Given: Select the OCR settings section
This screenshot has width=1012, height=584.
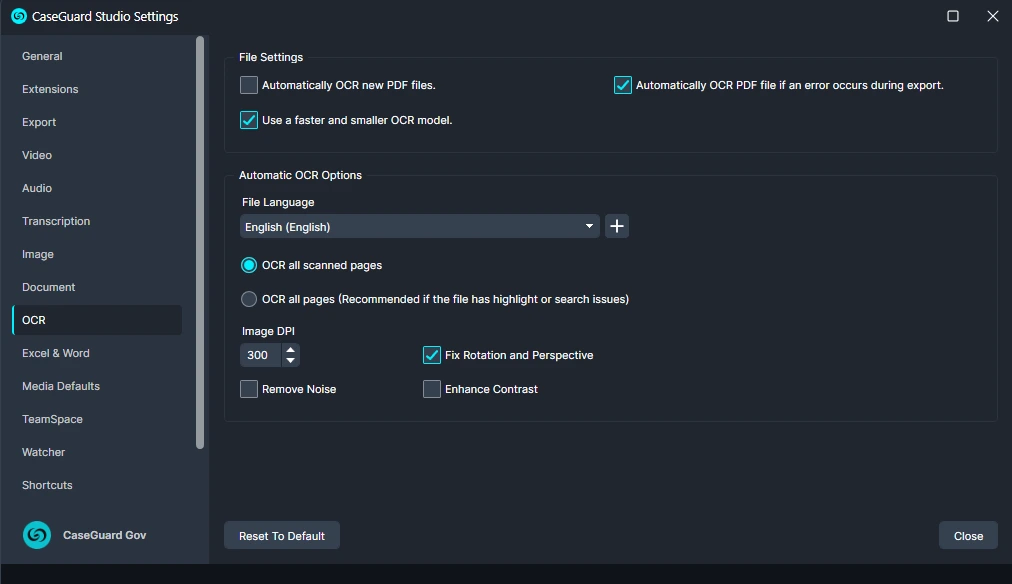Looking at the screenshot, I should pyautogui.click(x=97, y=320).
